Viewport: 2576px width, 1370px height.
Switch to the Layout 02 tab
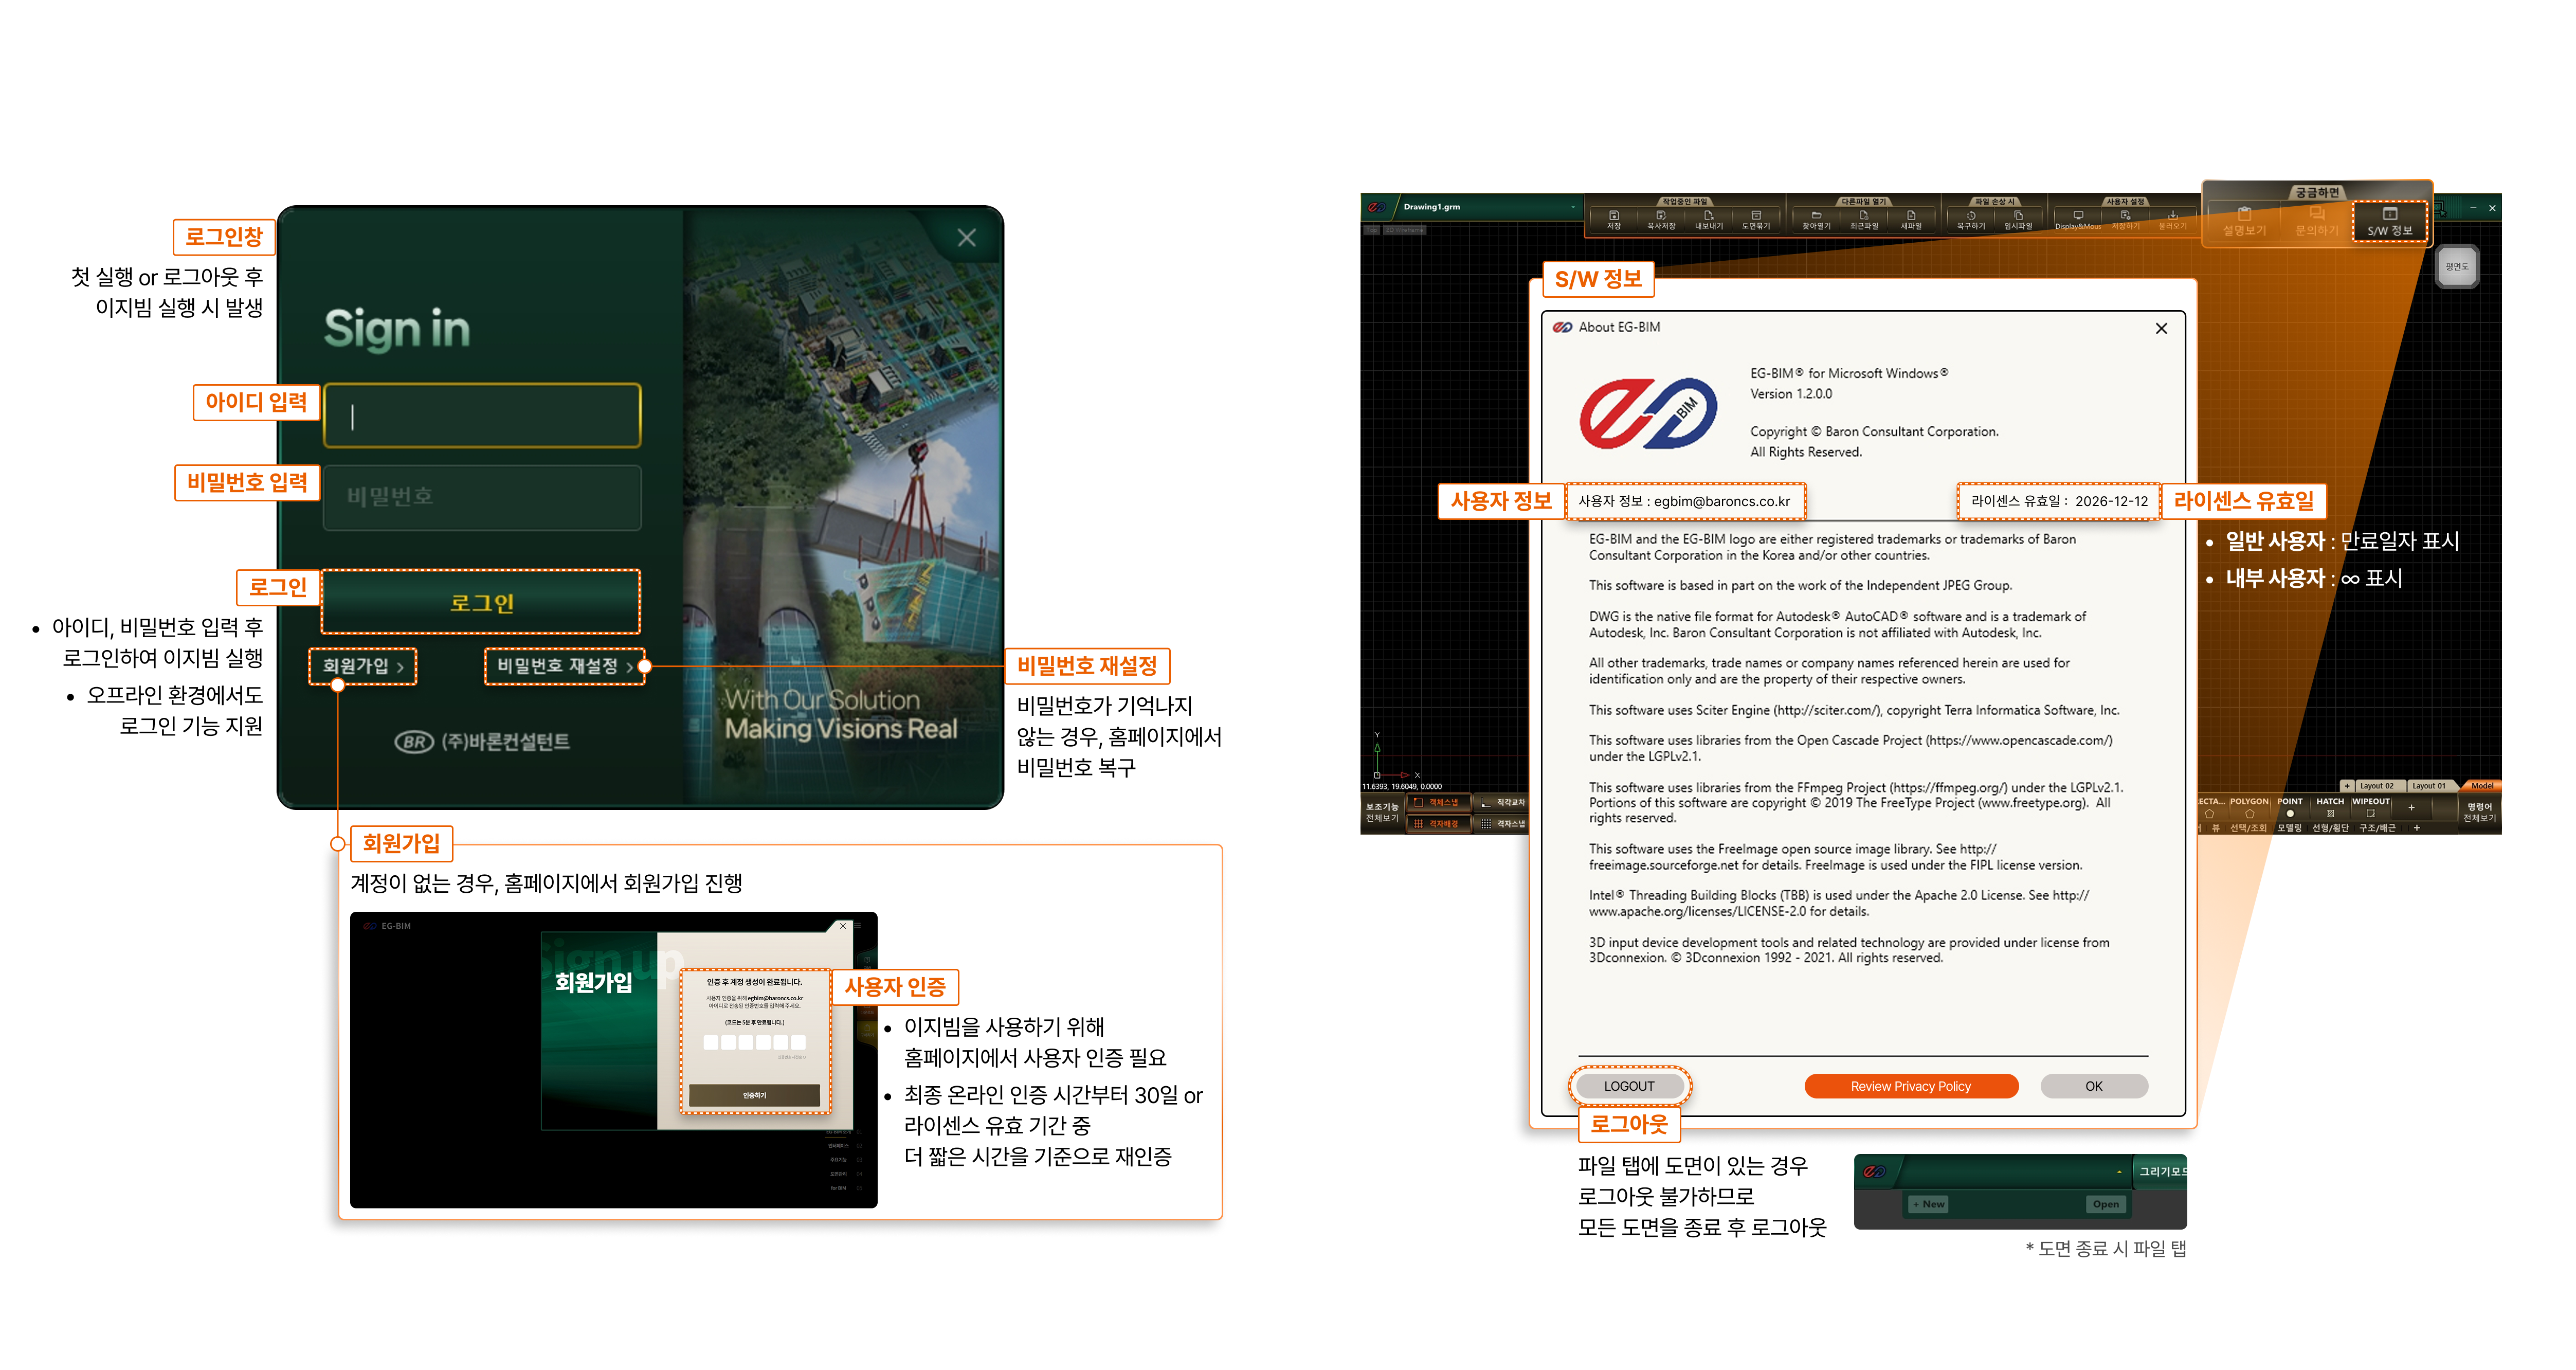tap(2376, 786)
